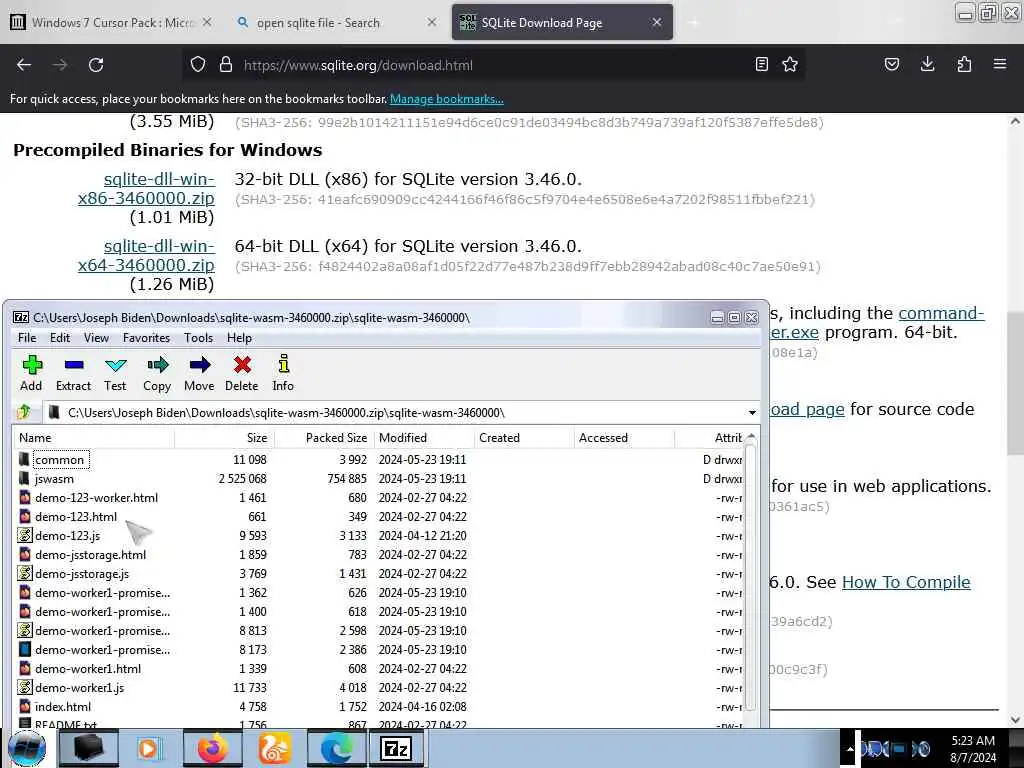Viewport: 1024px width, 768px height.
Task: Click the command- link on the page
Action: coord(941,313)
